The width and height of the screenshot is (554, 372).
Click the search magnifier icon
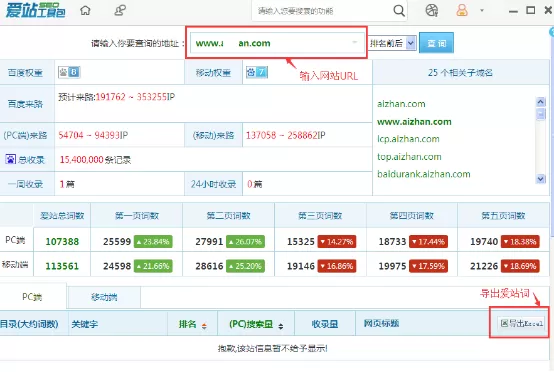pos(399,11)
